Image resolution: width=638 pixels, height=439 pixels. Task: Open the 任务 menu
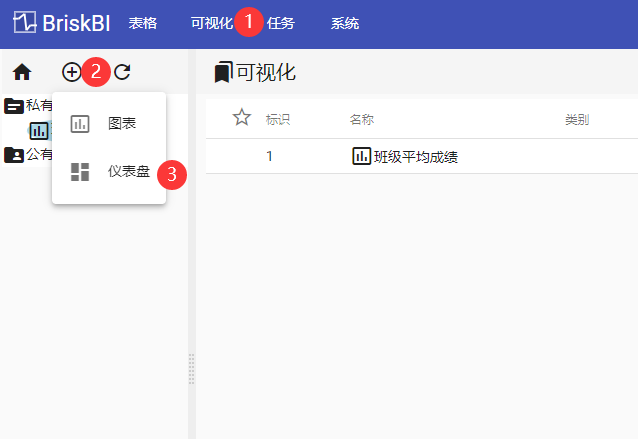(x=280, y=23)
